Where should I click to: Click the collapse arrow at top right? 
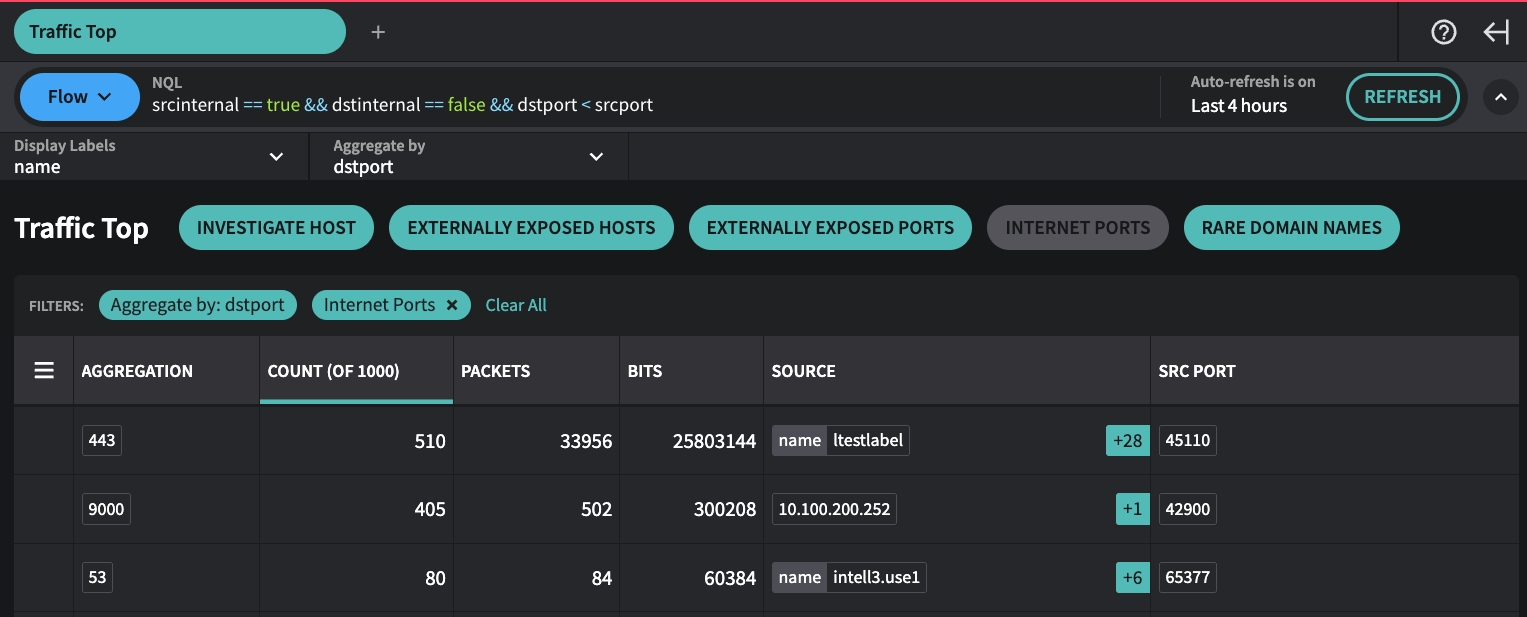coord(1496,31)
